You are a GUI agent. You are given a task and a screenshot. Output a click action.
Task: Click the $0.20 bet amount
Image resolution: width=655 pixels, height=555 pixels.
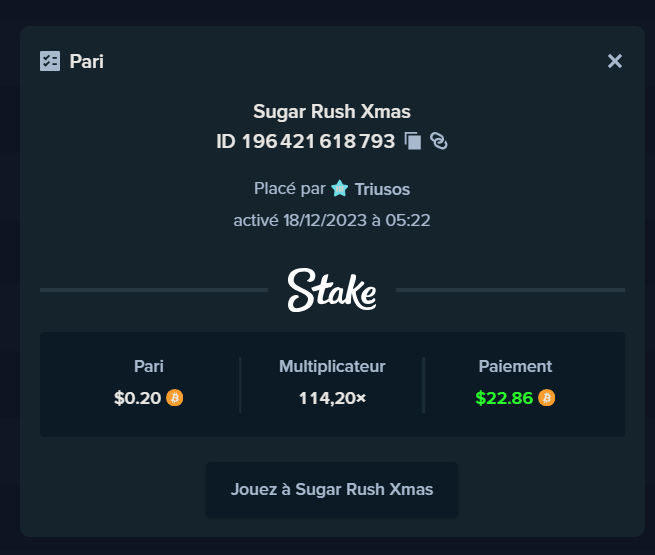(137, 398)
